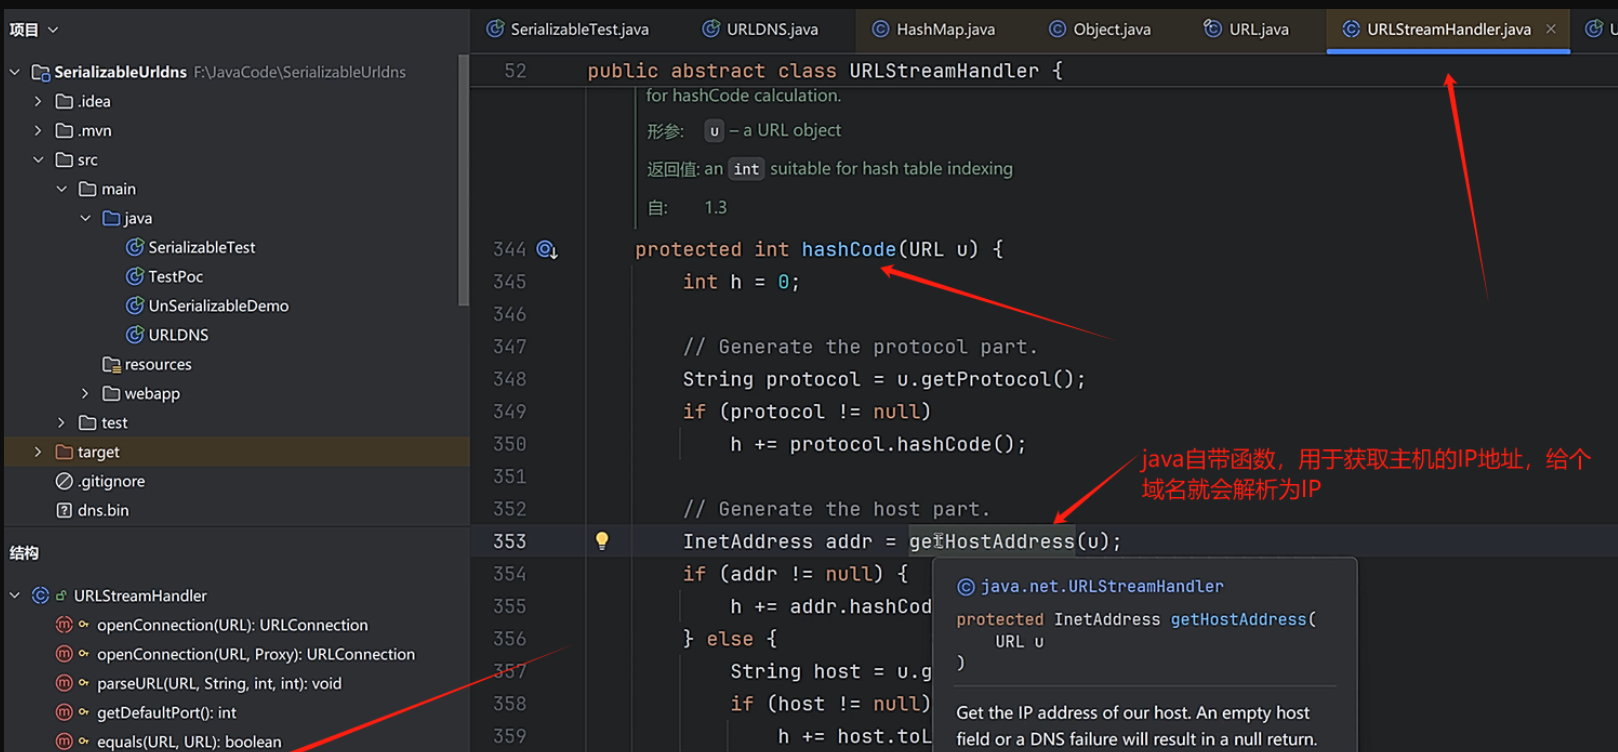Click the resources folder icon
Viewport: 1618px width, 752px height.
111,364
